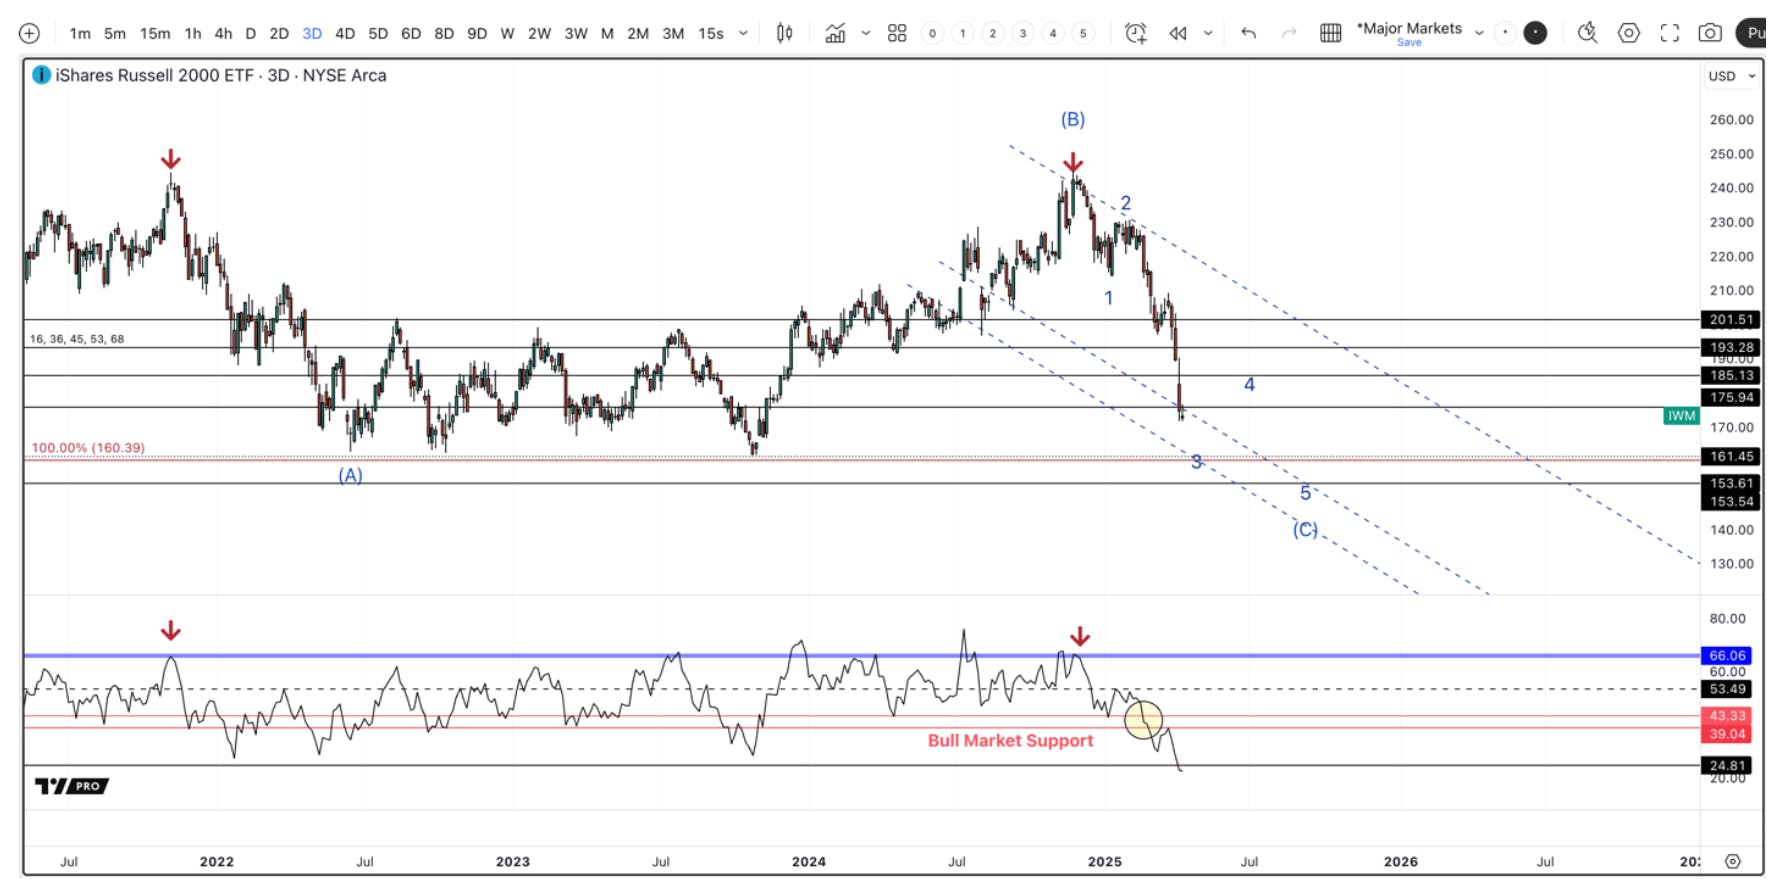Viewport: 1784px width, 896px height.
Task: Open the USD currency dropdown
Action: click(1730, 76)
